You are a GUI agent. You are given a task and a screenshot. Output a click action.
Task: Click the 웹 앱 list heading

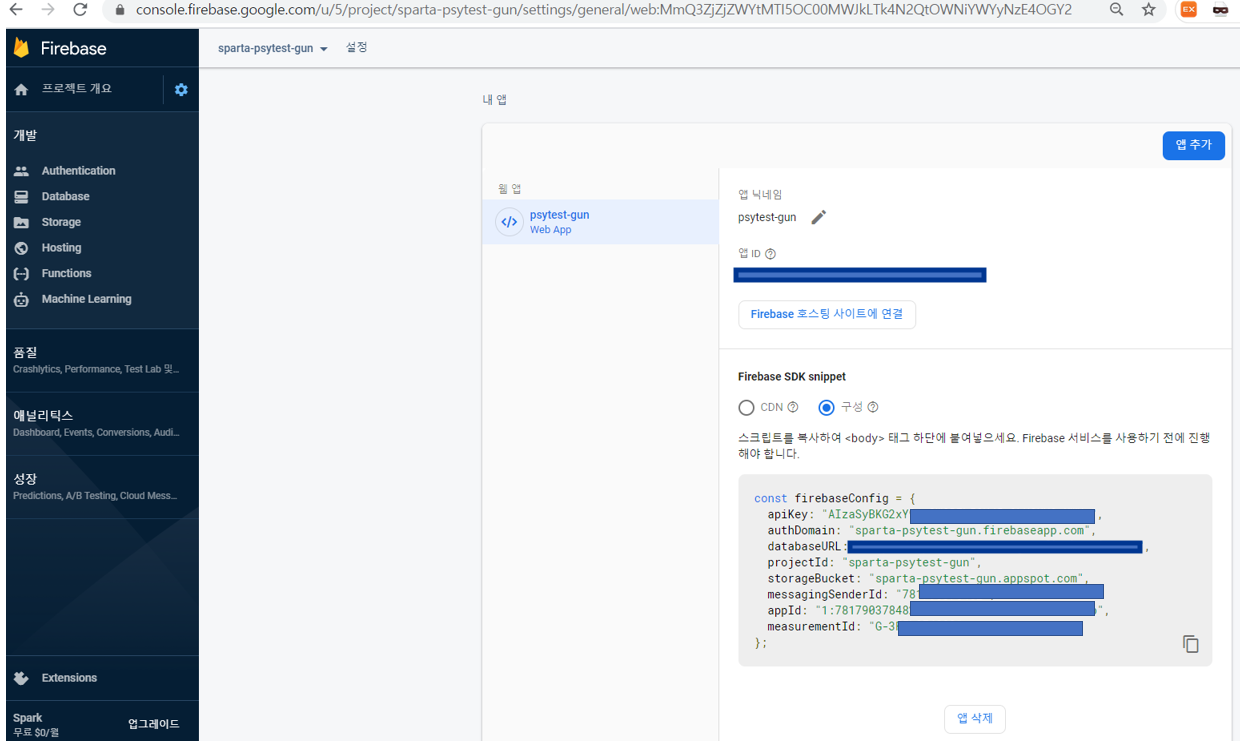510,189
